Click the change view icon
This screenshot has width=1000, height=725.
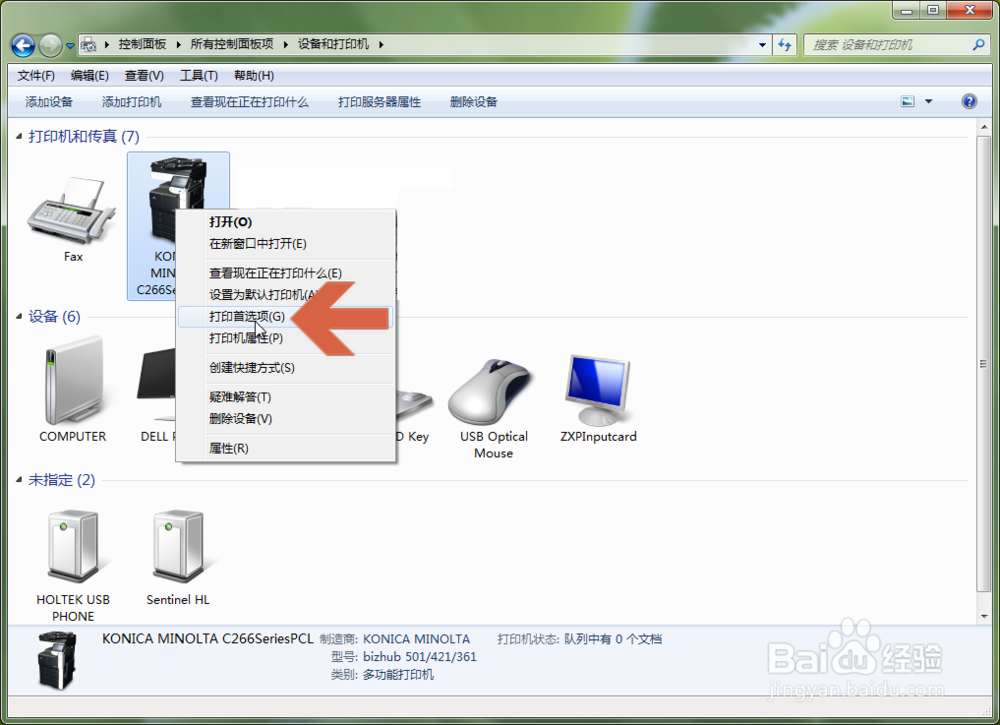click(x=908, y=101)
